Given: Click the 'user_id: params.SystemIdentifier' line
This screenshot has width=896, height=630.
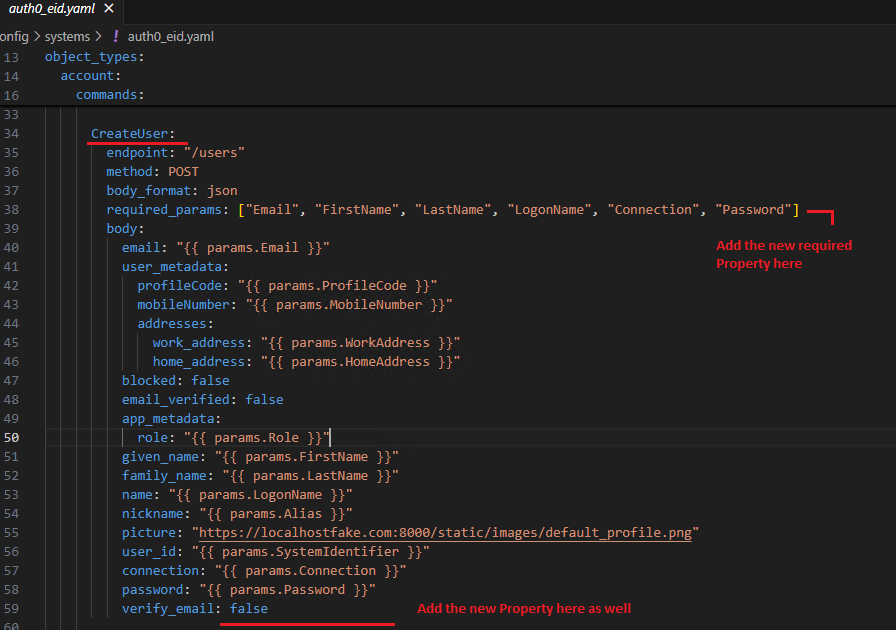Looking at the screenshot, I should point(275,551).
